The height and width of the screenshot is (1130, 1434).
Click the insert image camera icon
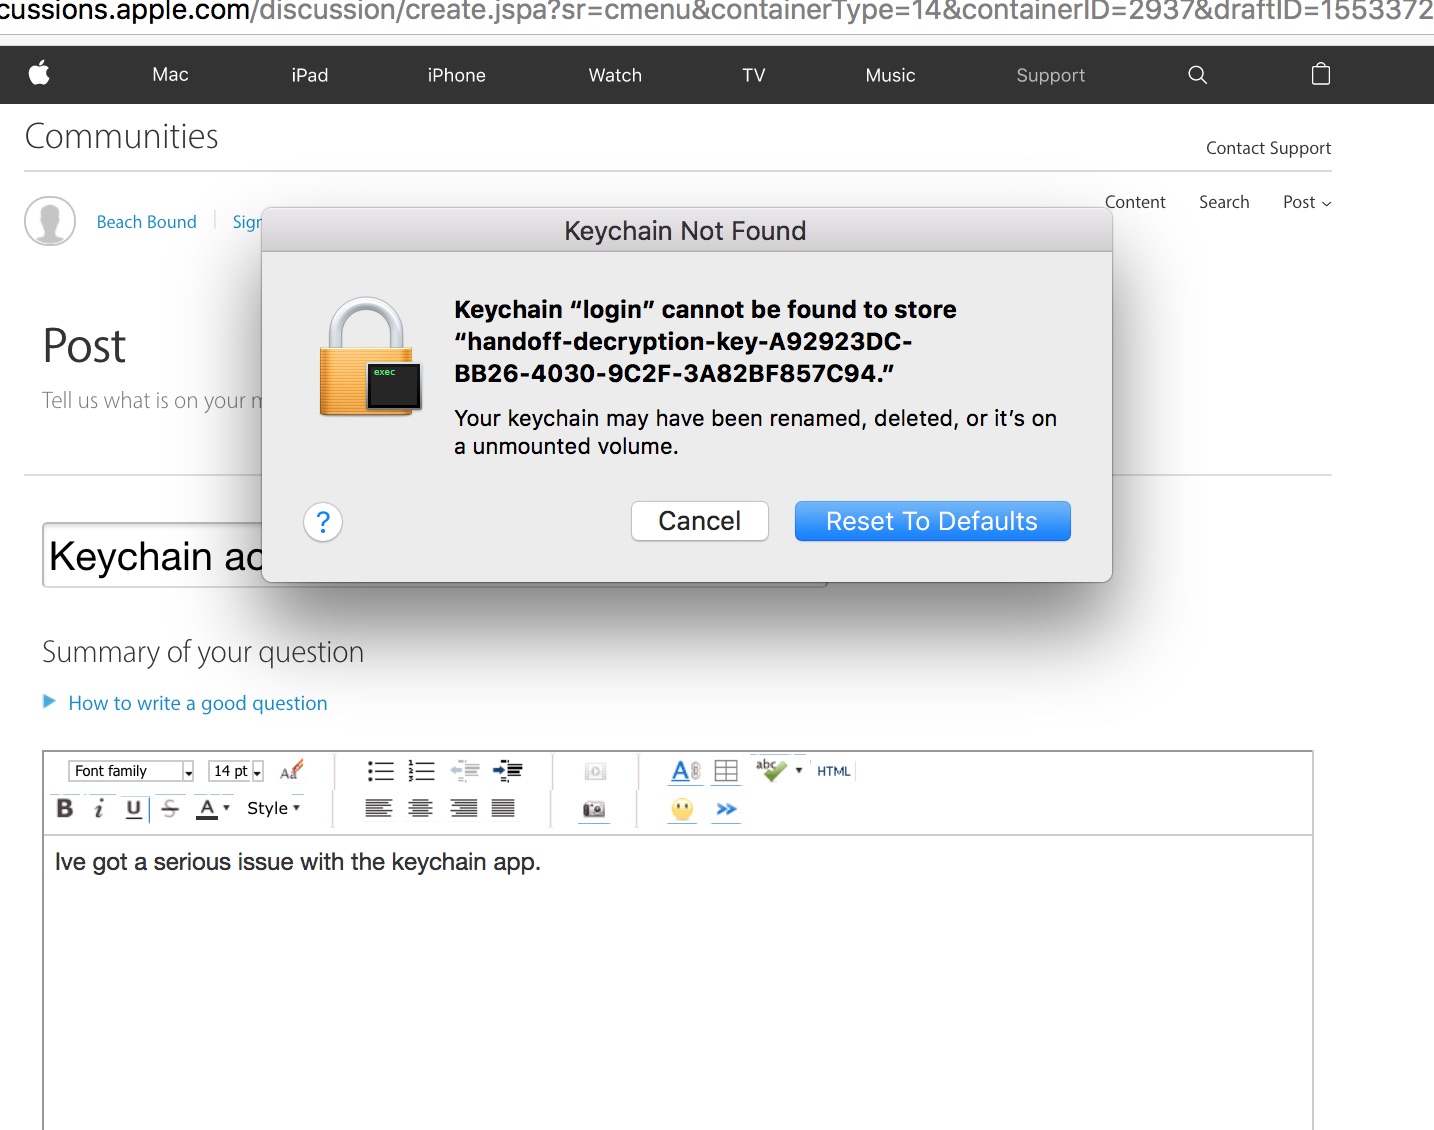[x=594, y=809]
